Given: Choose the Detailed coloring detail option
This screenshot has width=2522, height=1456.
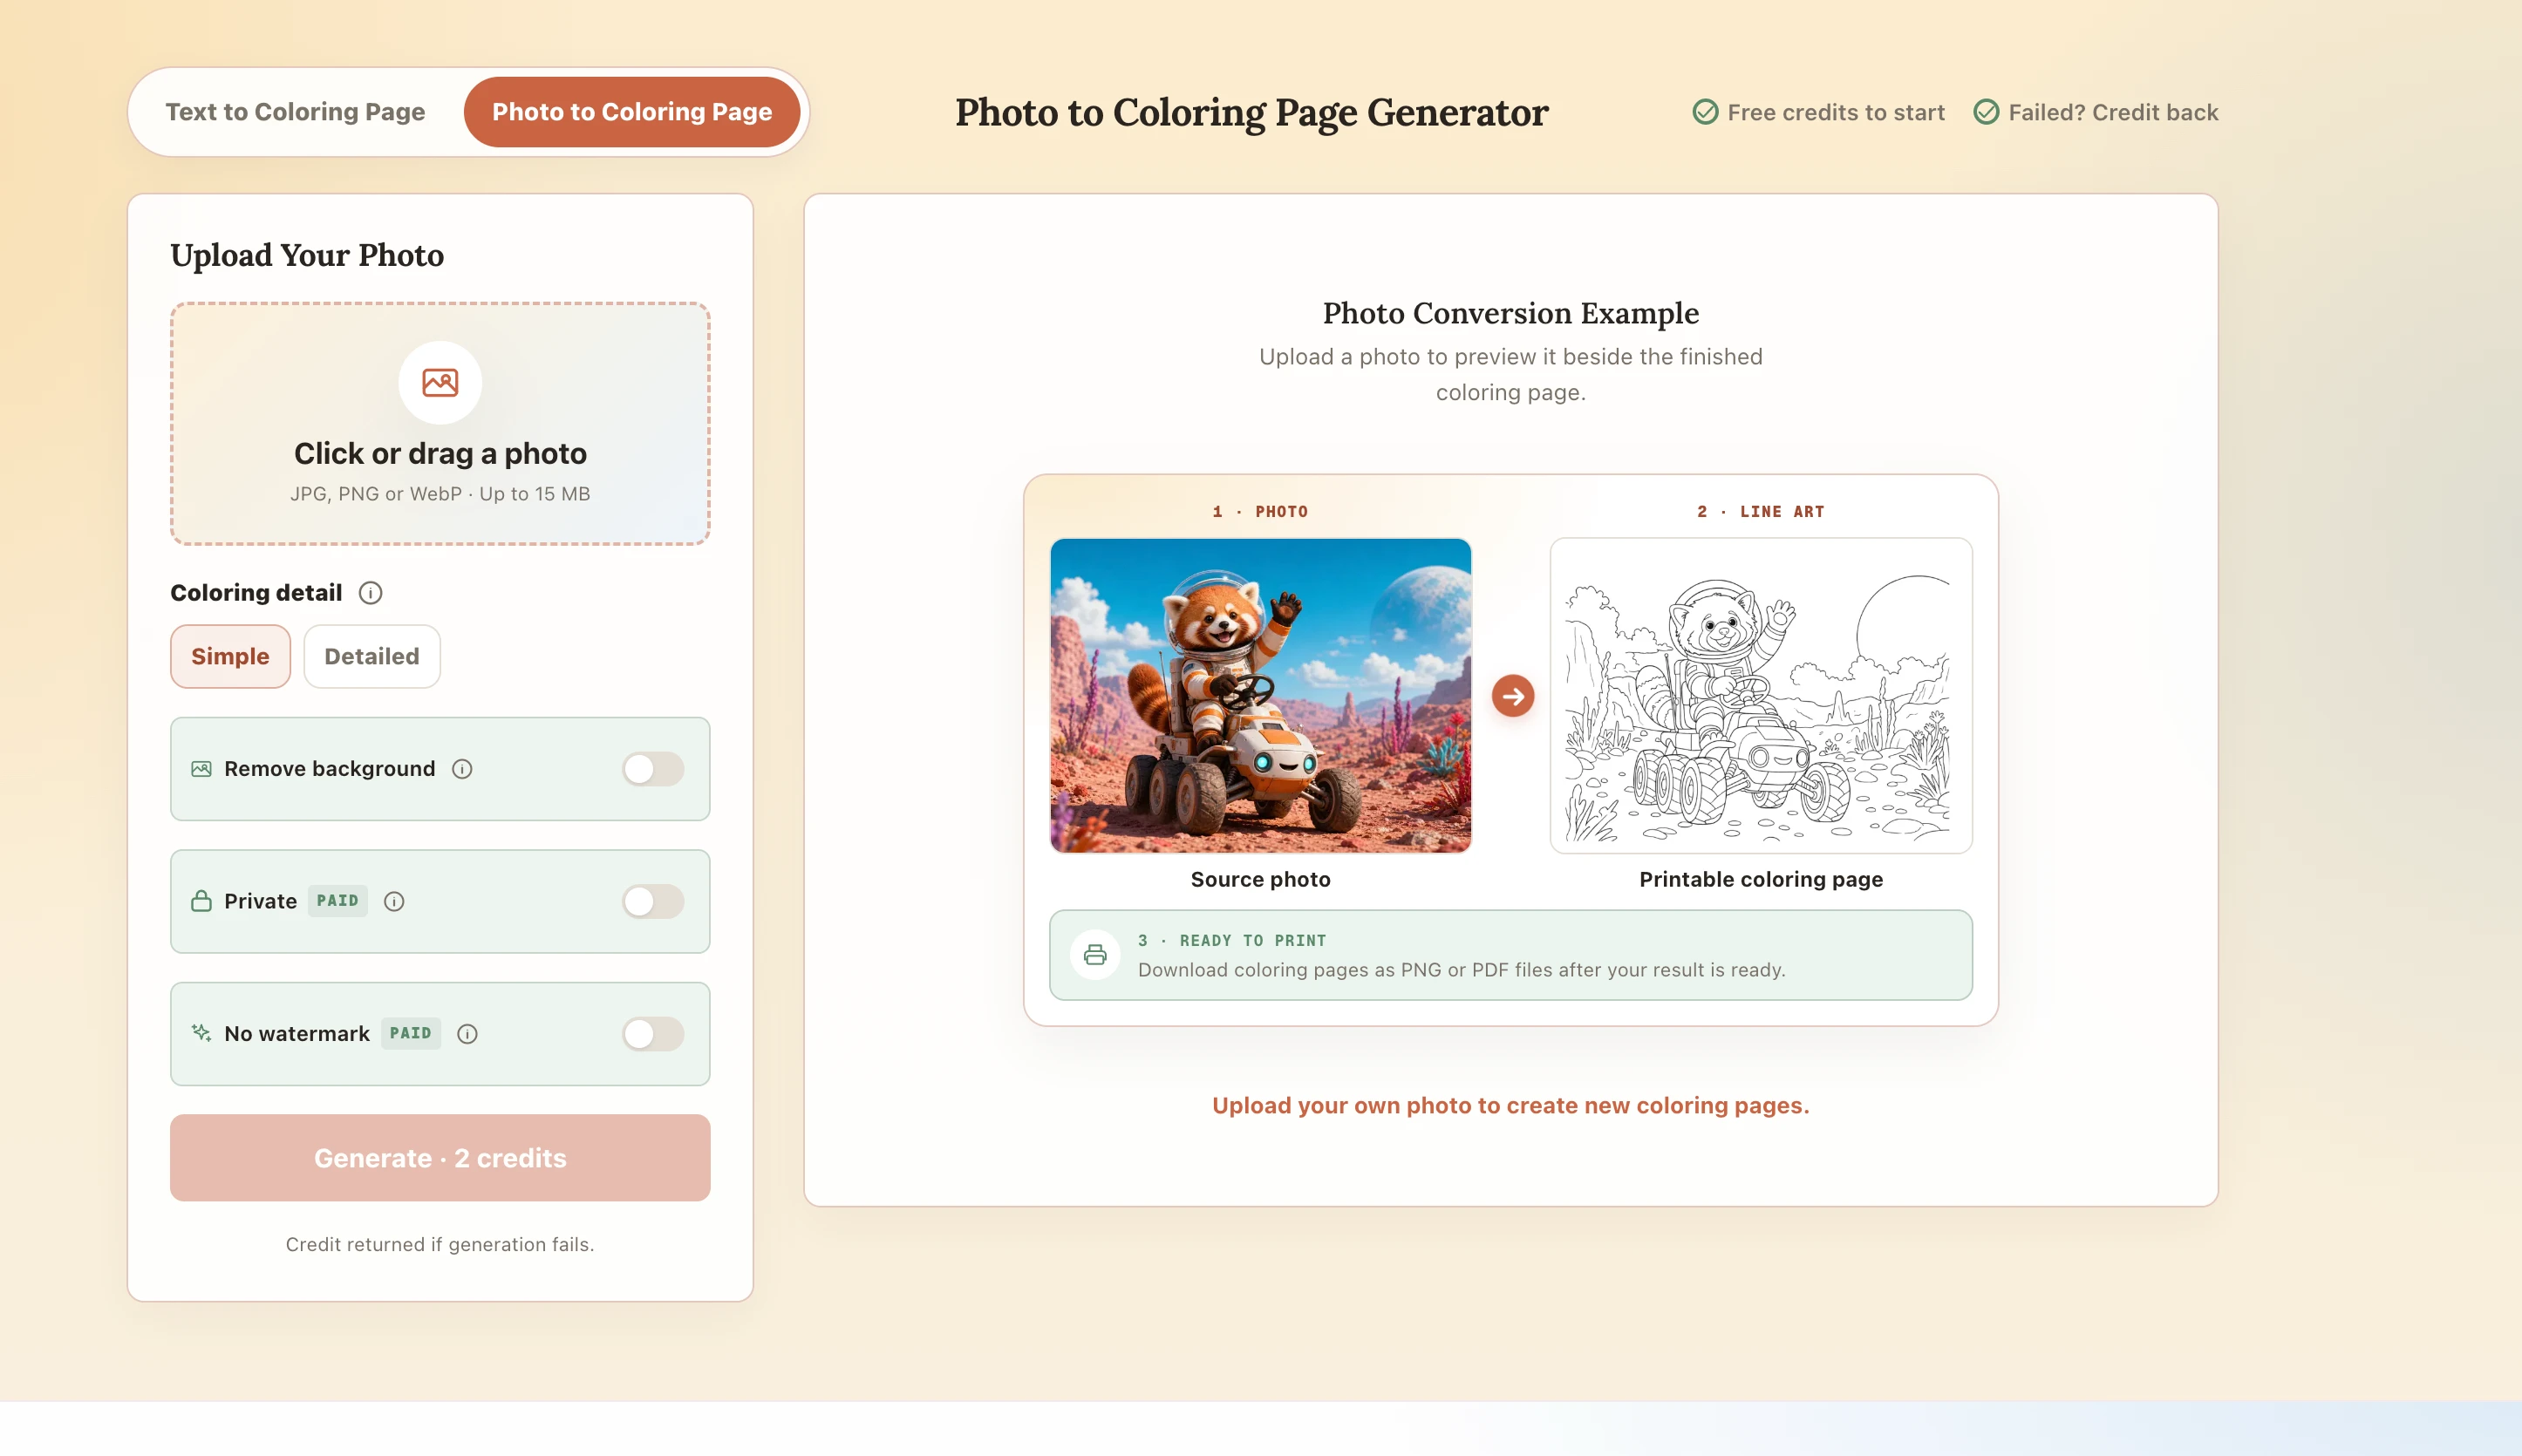Looking at the screenshot, I should point(372,656).
